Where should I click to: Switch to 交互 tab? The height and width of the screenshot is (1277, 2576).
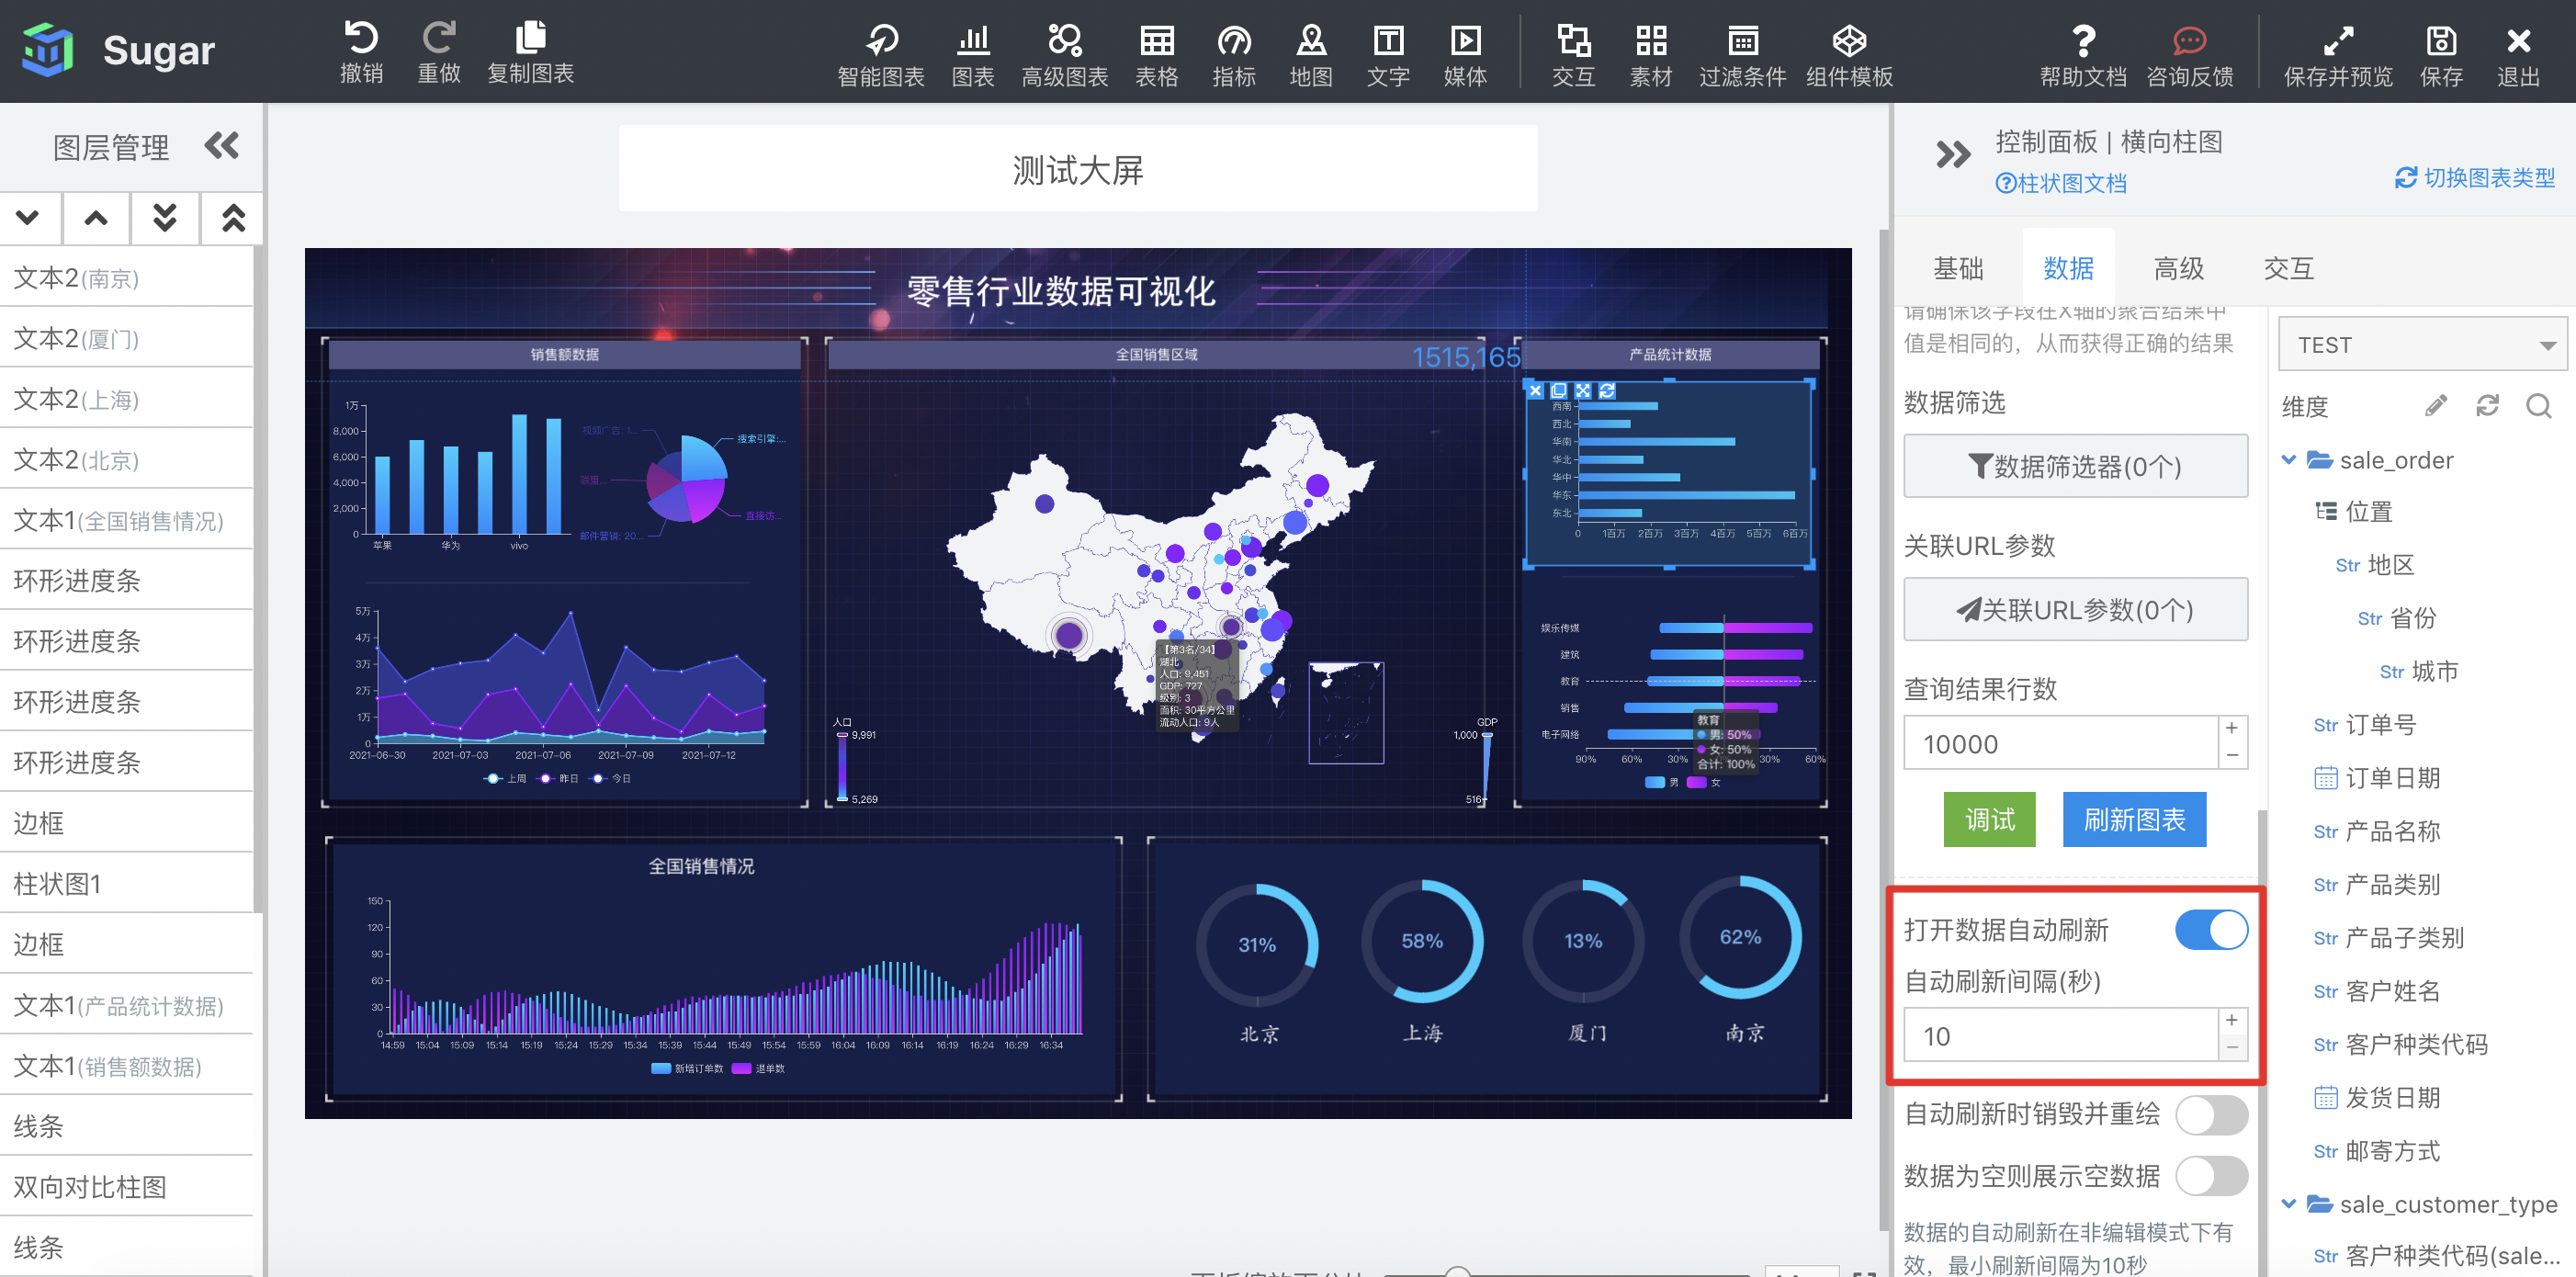pos(2288,268)
